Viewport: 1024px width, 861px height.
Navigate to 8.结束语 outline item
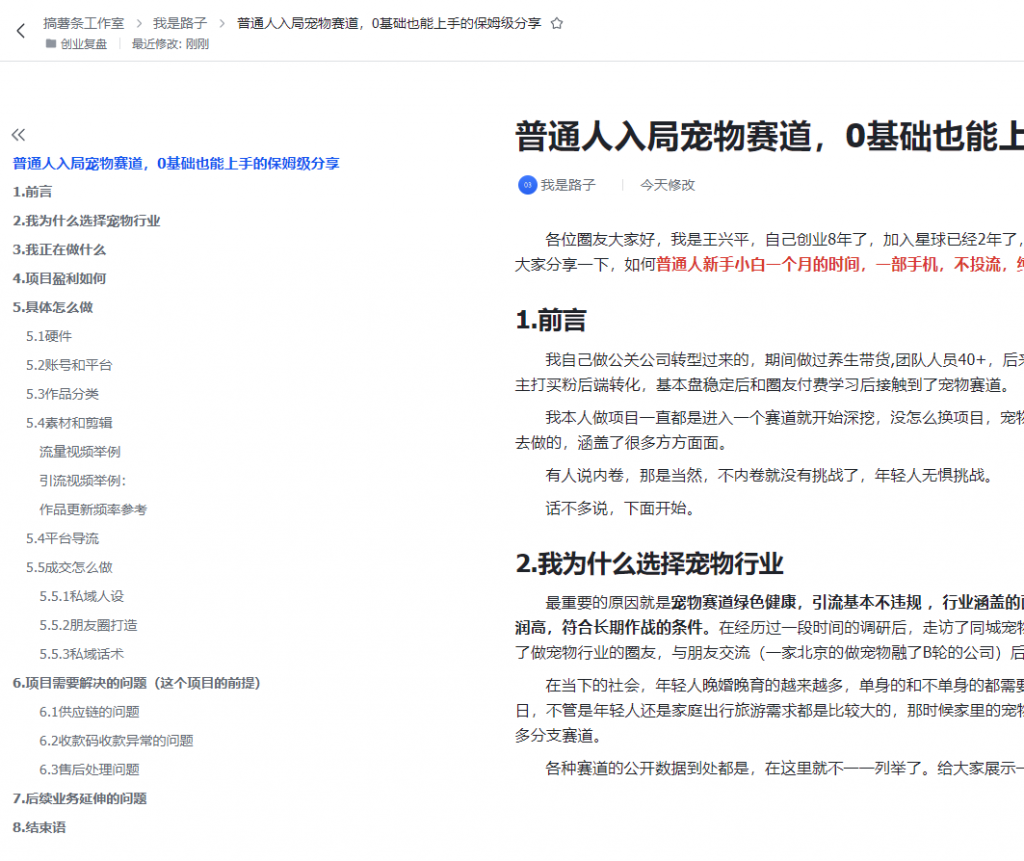click(x=39, y=828)
